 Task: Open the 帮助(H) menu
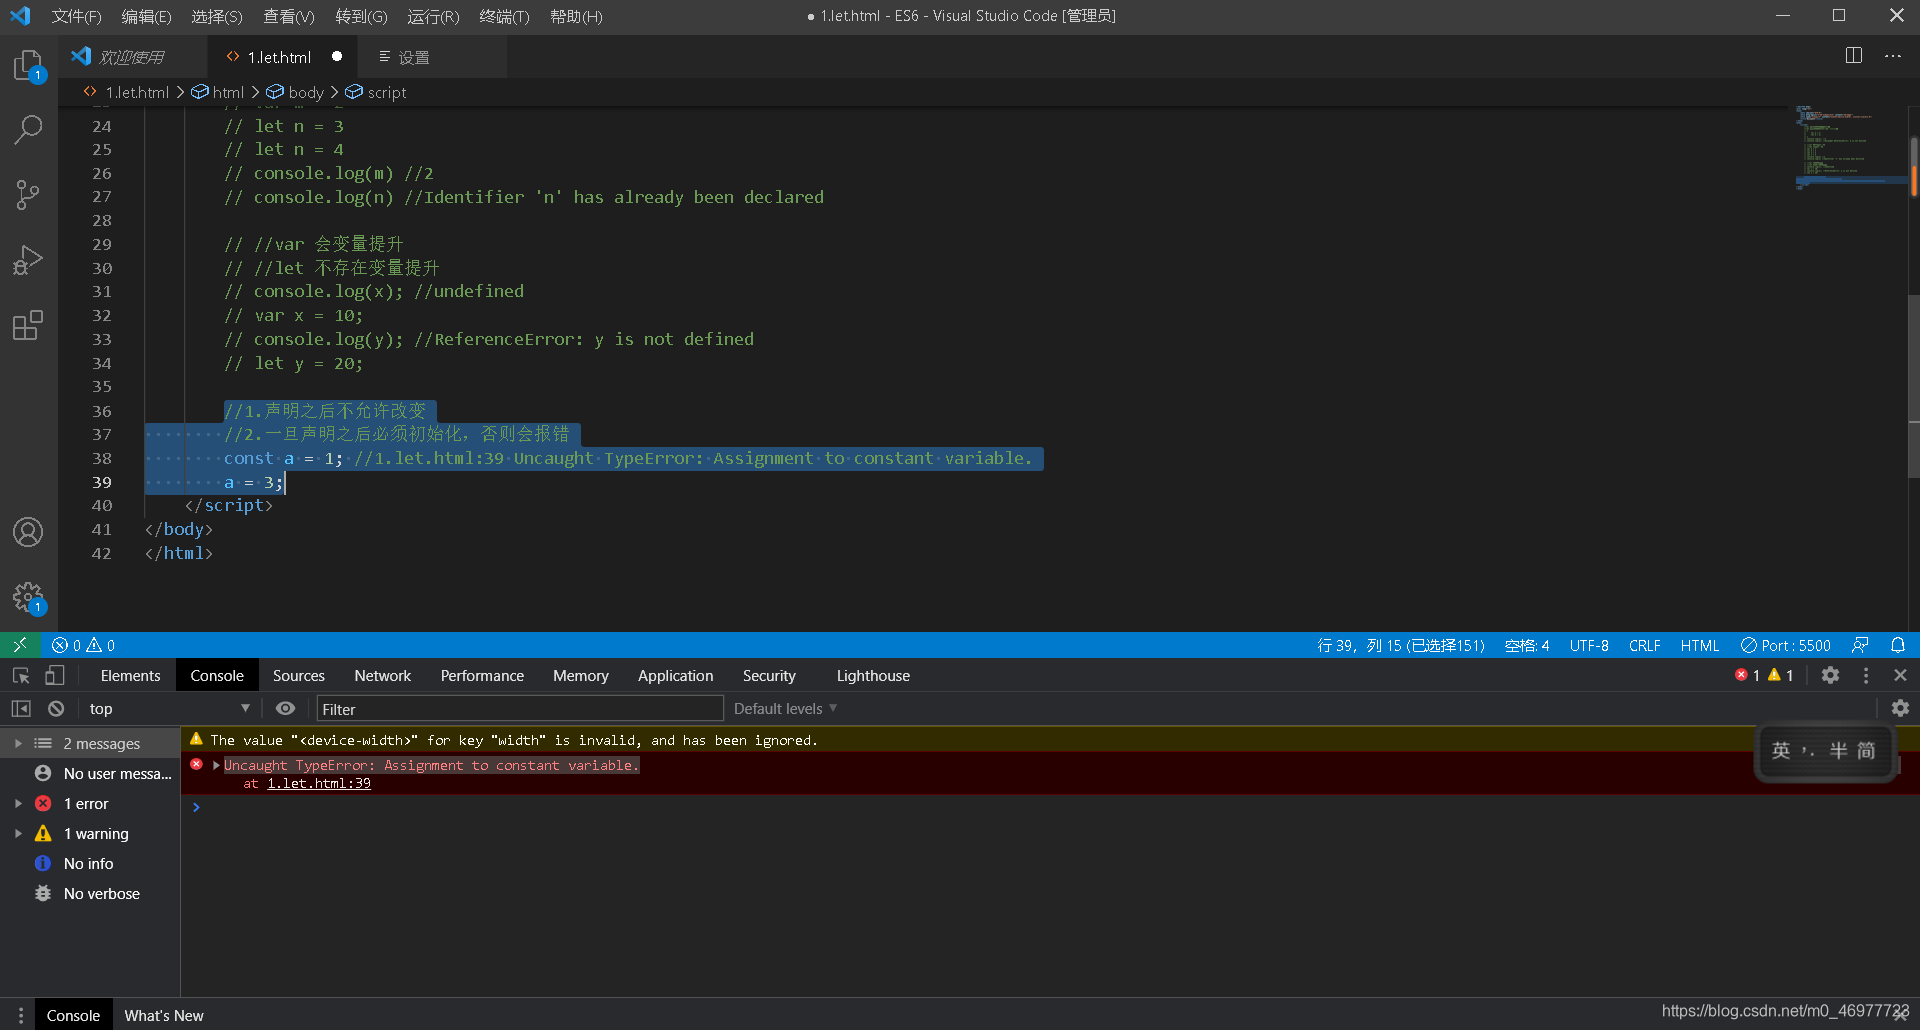[x=576, y=16]
